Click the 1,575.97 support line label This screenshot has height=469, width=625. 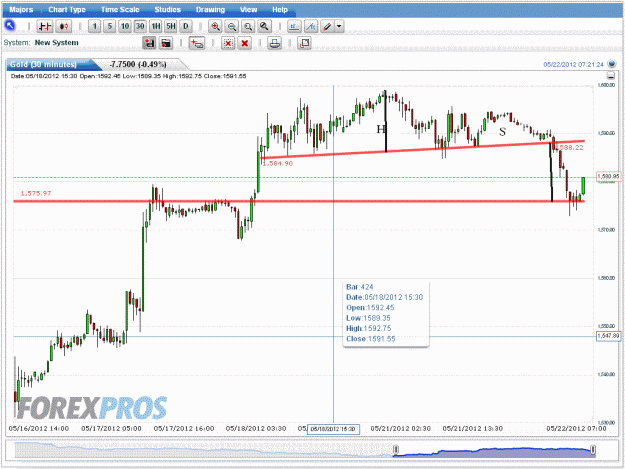click(36, 193)
